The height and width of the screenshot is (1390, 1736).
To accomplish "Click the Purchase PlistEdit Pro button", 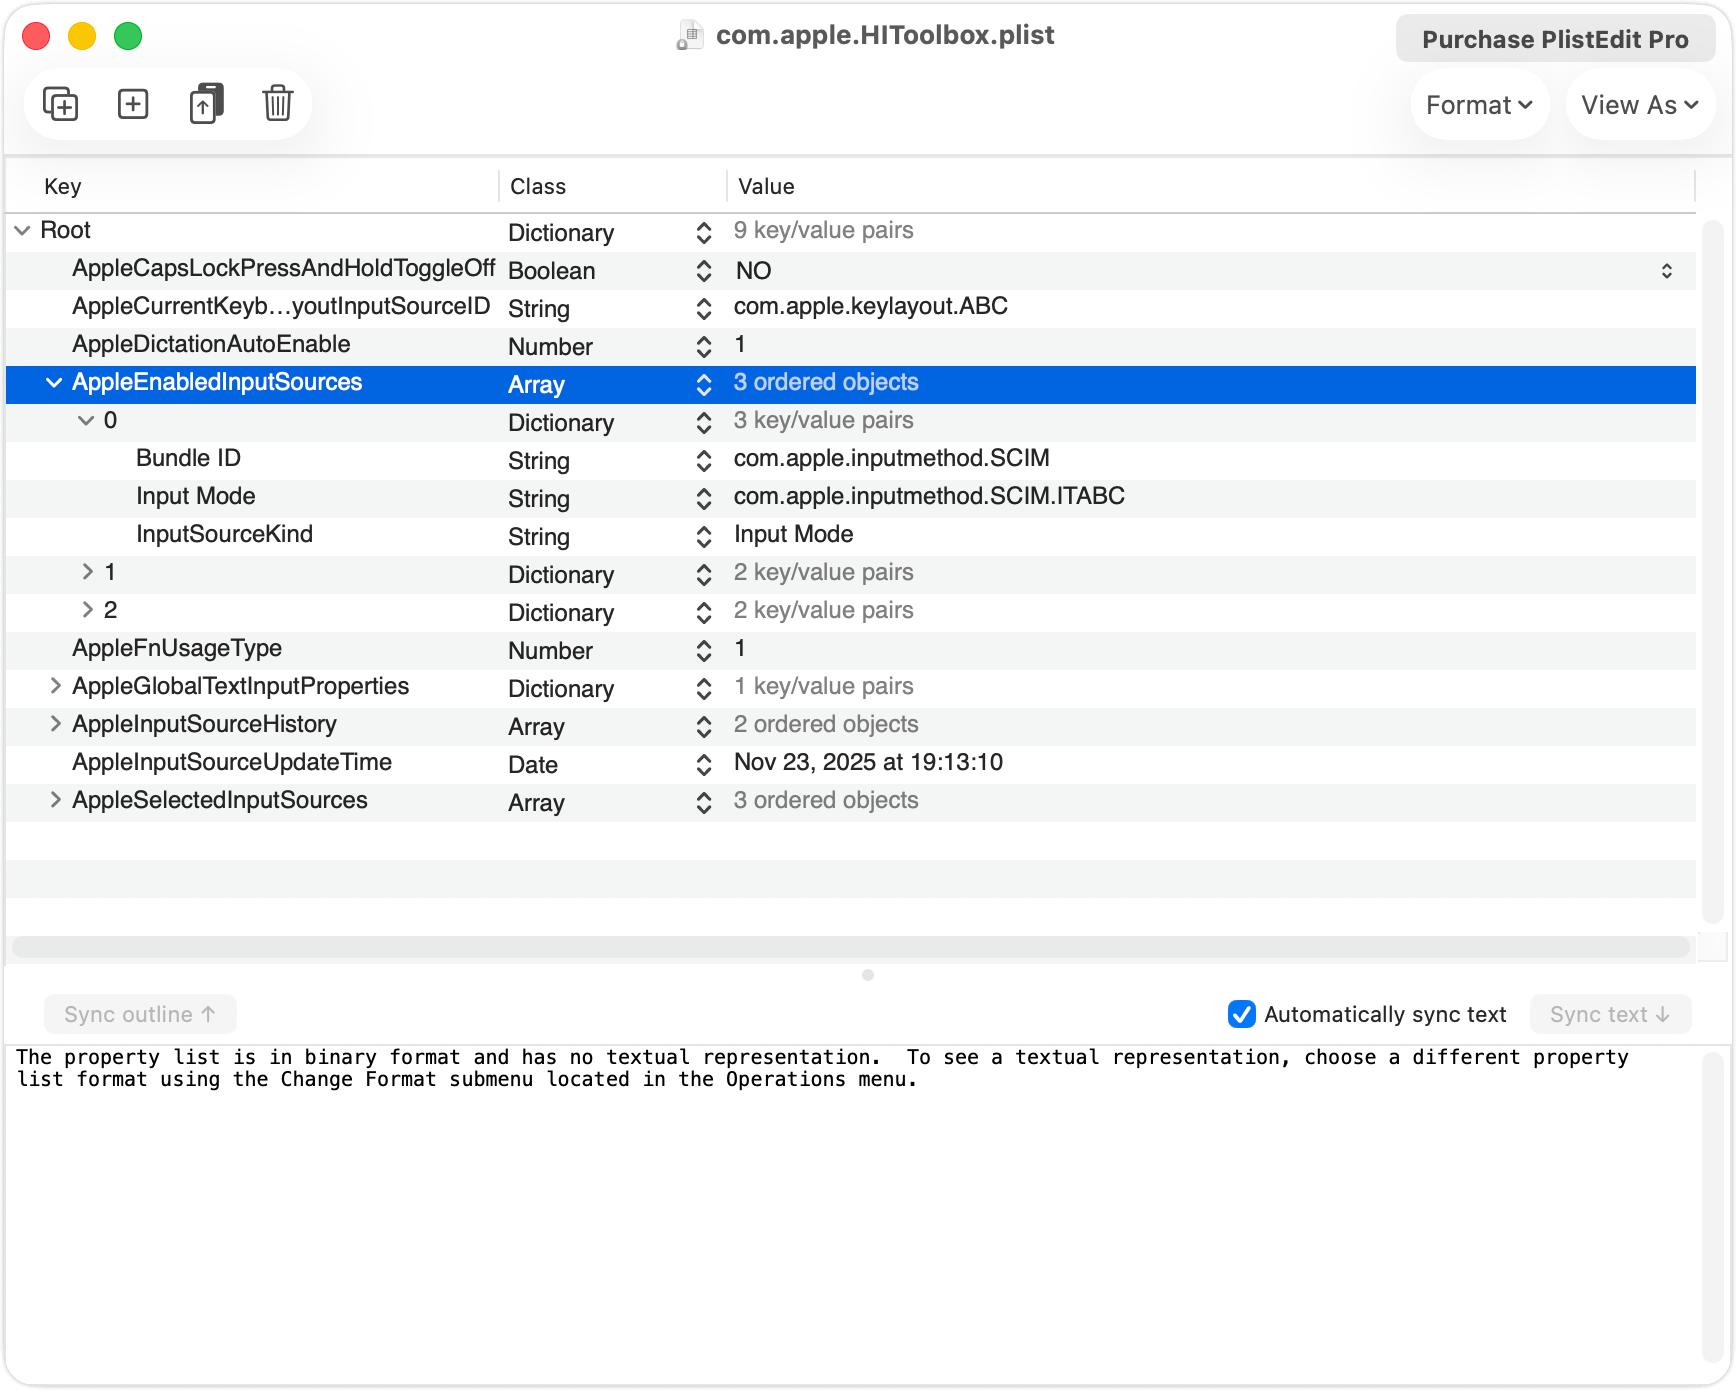I will [x=1556, y=39].
